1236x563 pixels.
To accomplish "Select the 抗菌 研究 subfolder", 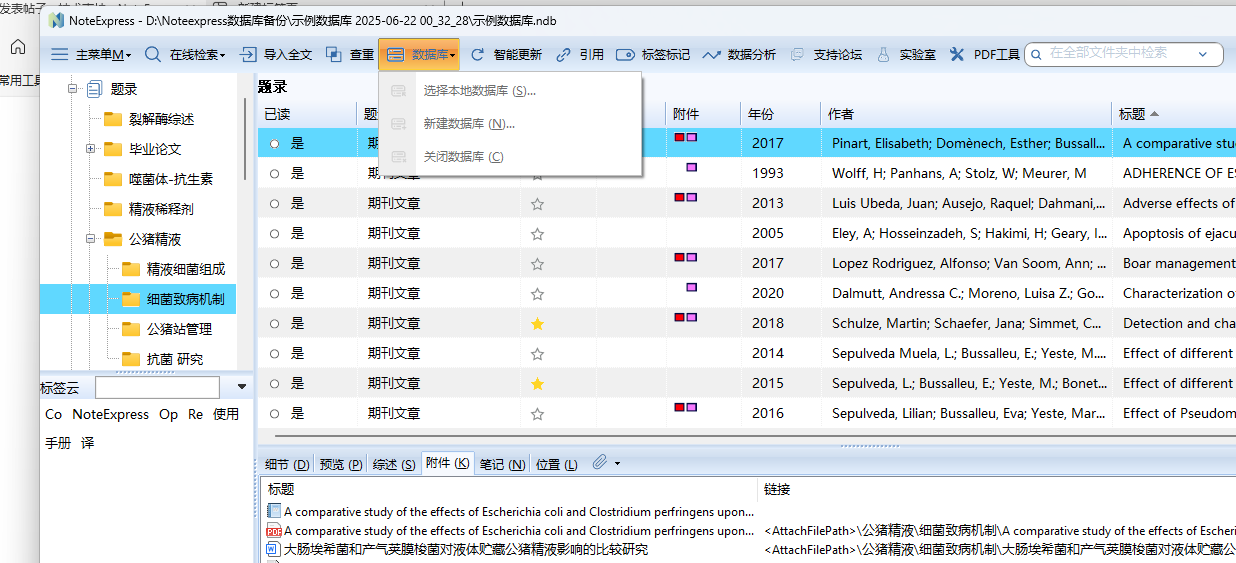I will [162, 359].
